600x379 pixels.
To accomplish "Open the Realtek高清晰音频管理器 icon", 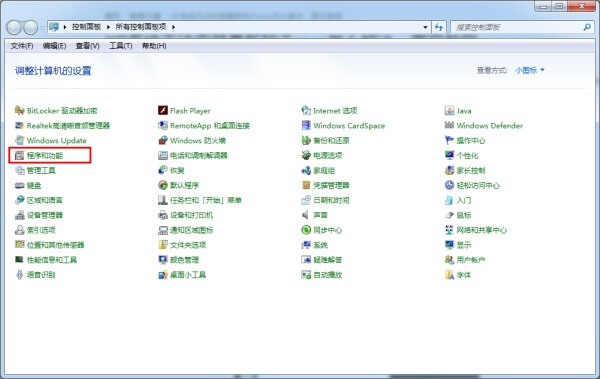I will coord(20,126).
